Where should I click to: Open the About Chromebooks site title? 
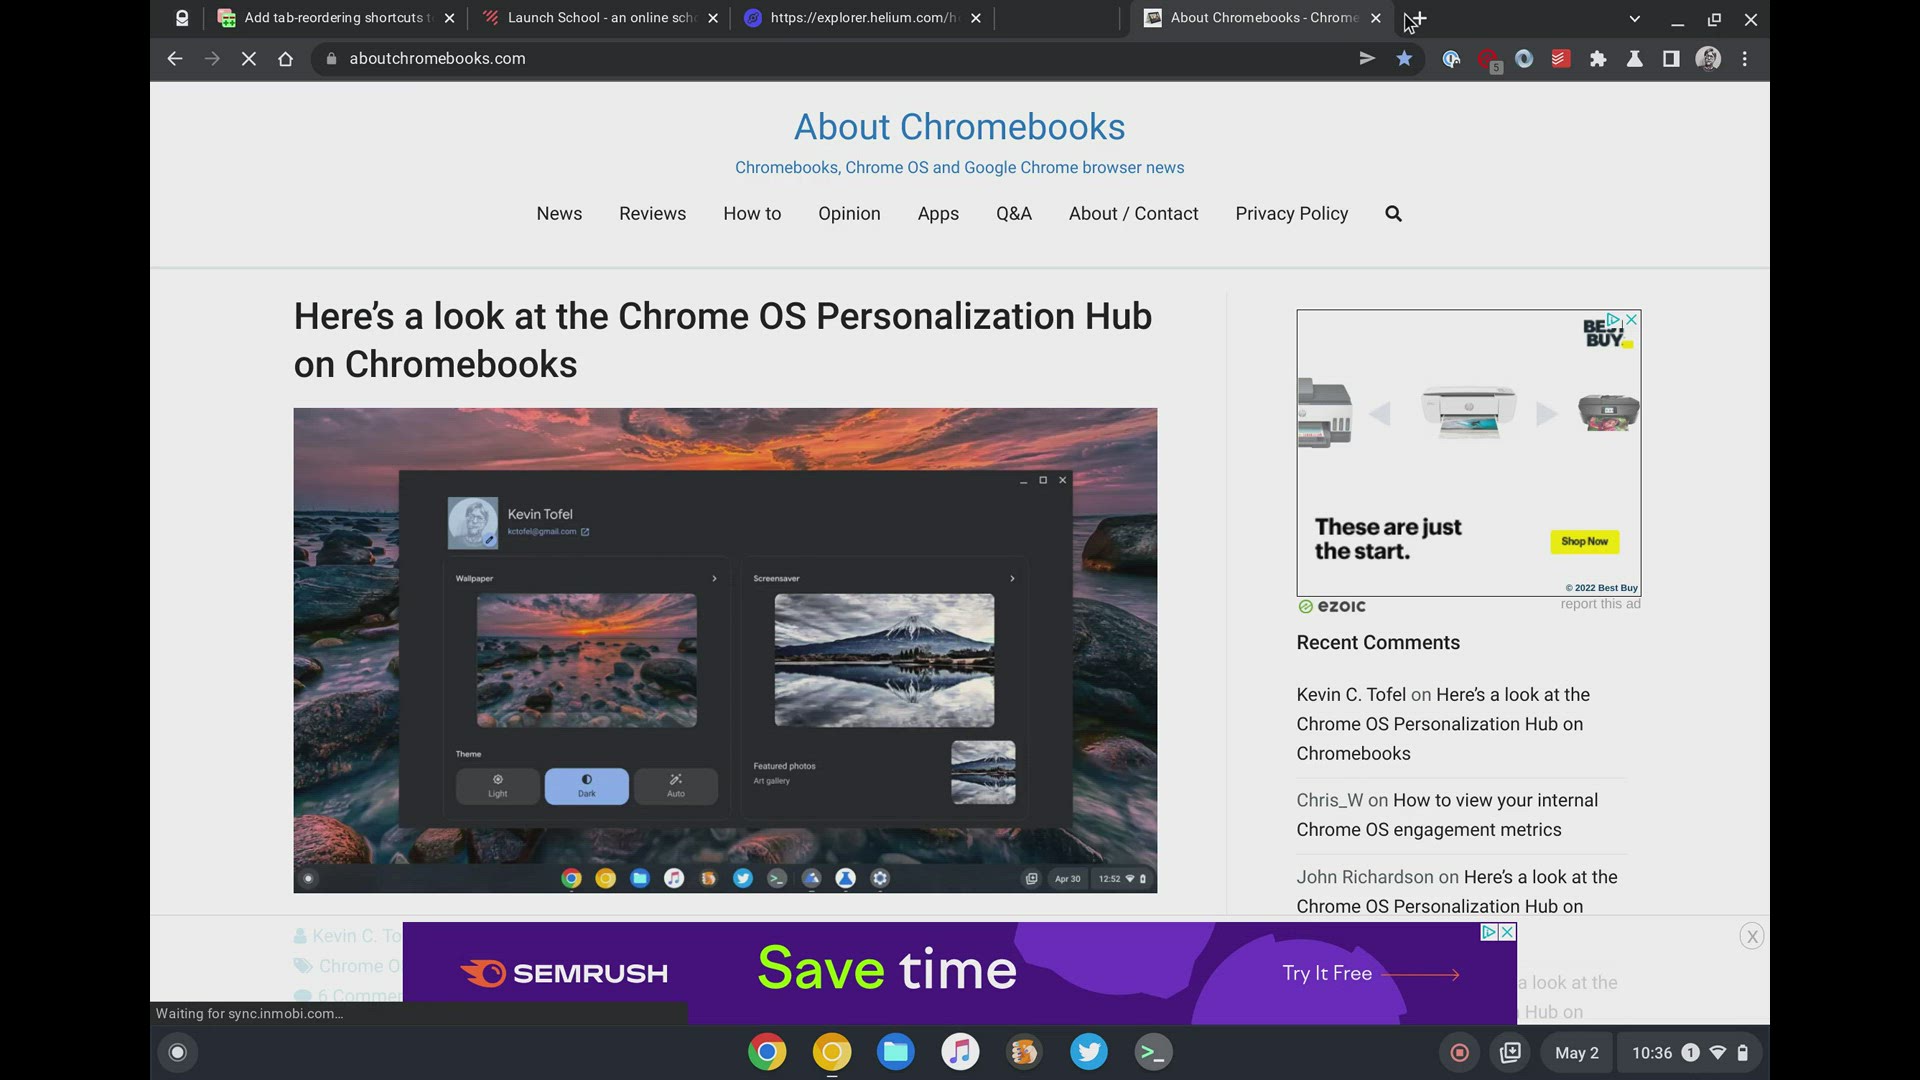[959, 127]
